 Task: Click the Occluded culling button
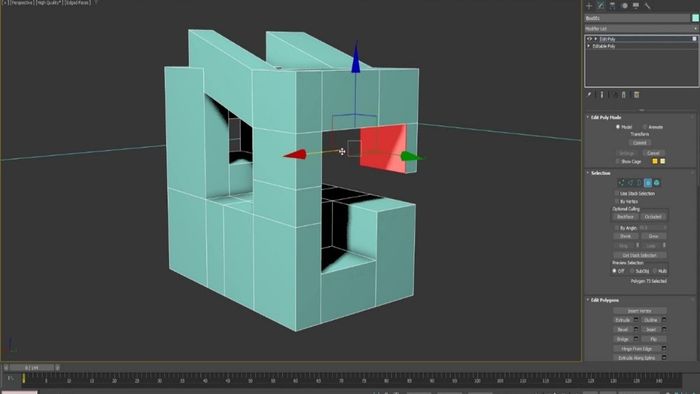[653, 216]
